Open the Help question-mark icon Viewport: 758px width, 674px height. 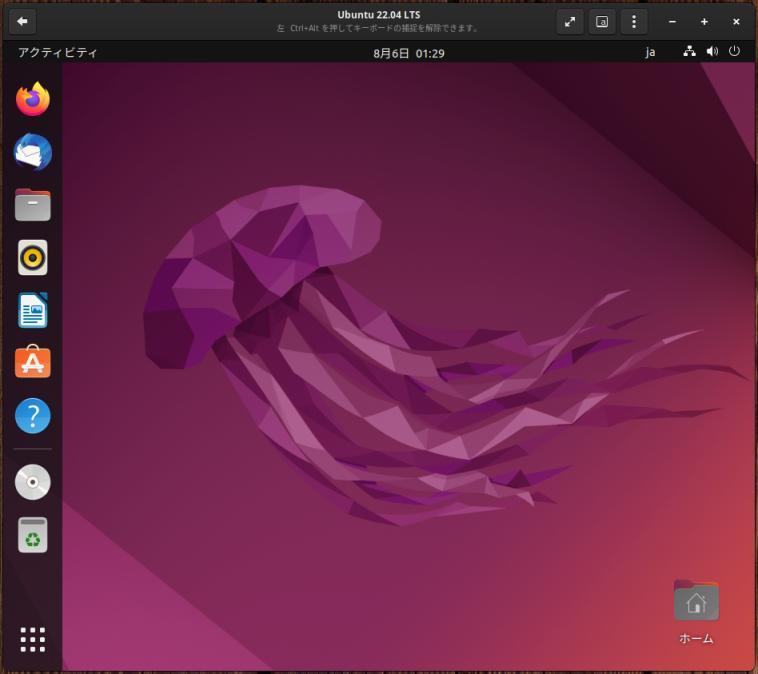(32, 415)
